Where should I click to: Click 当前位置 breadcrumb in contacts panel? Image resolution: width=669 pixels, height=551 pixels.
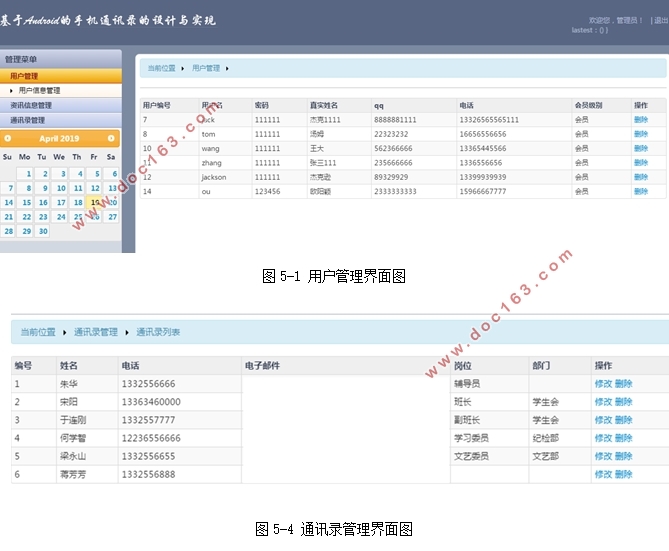[38, 332]
